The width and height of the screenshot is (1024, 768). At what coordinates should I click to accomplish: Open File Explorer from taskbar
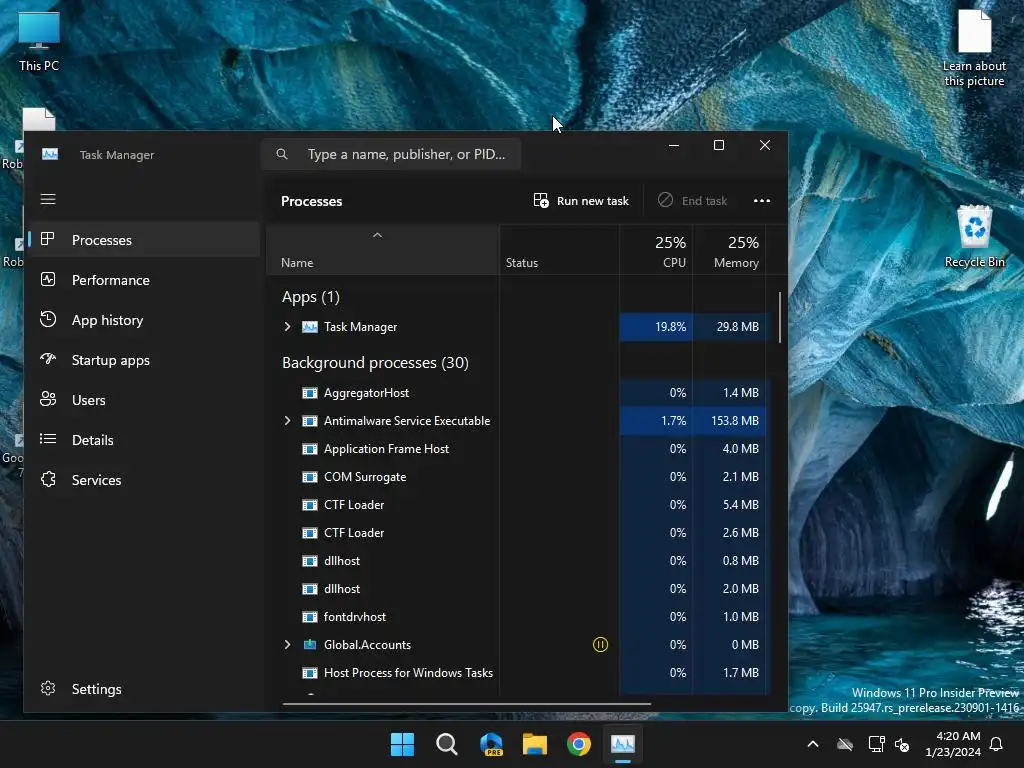pos(535,744)
